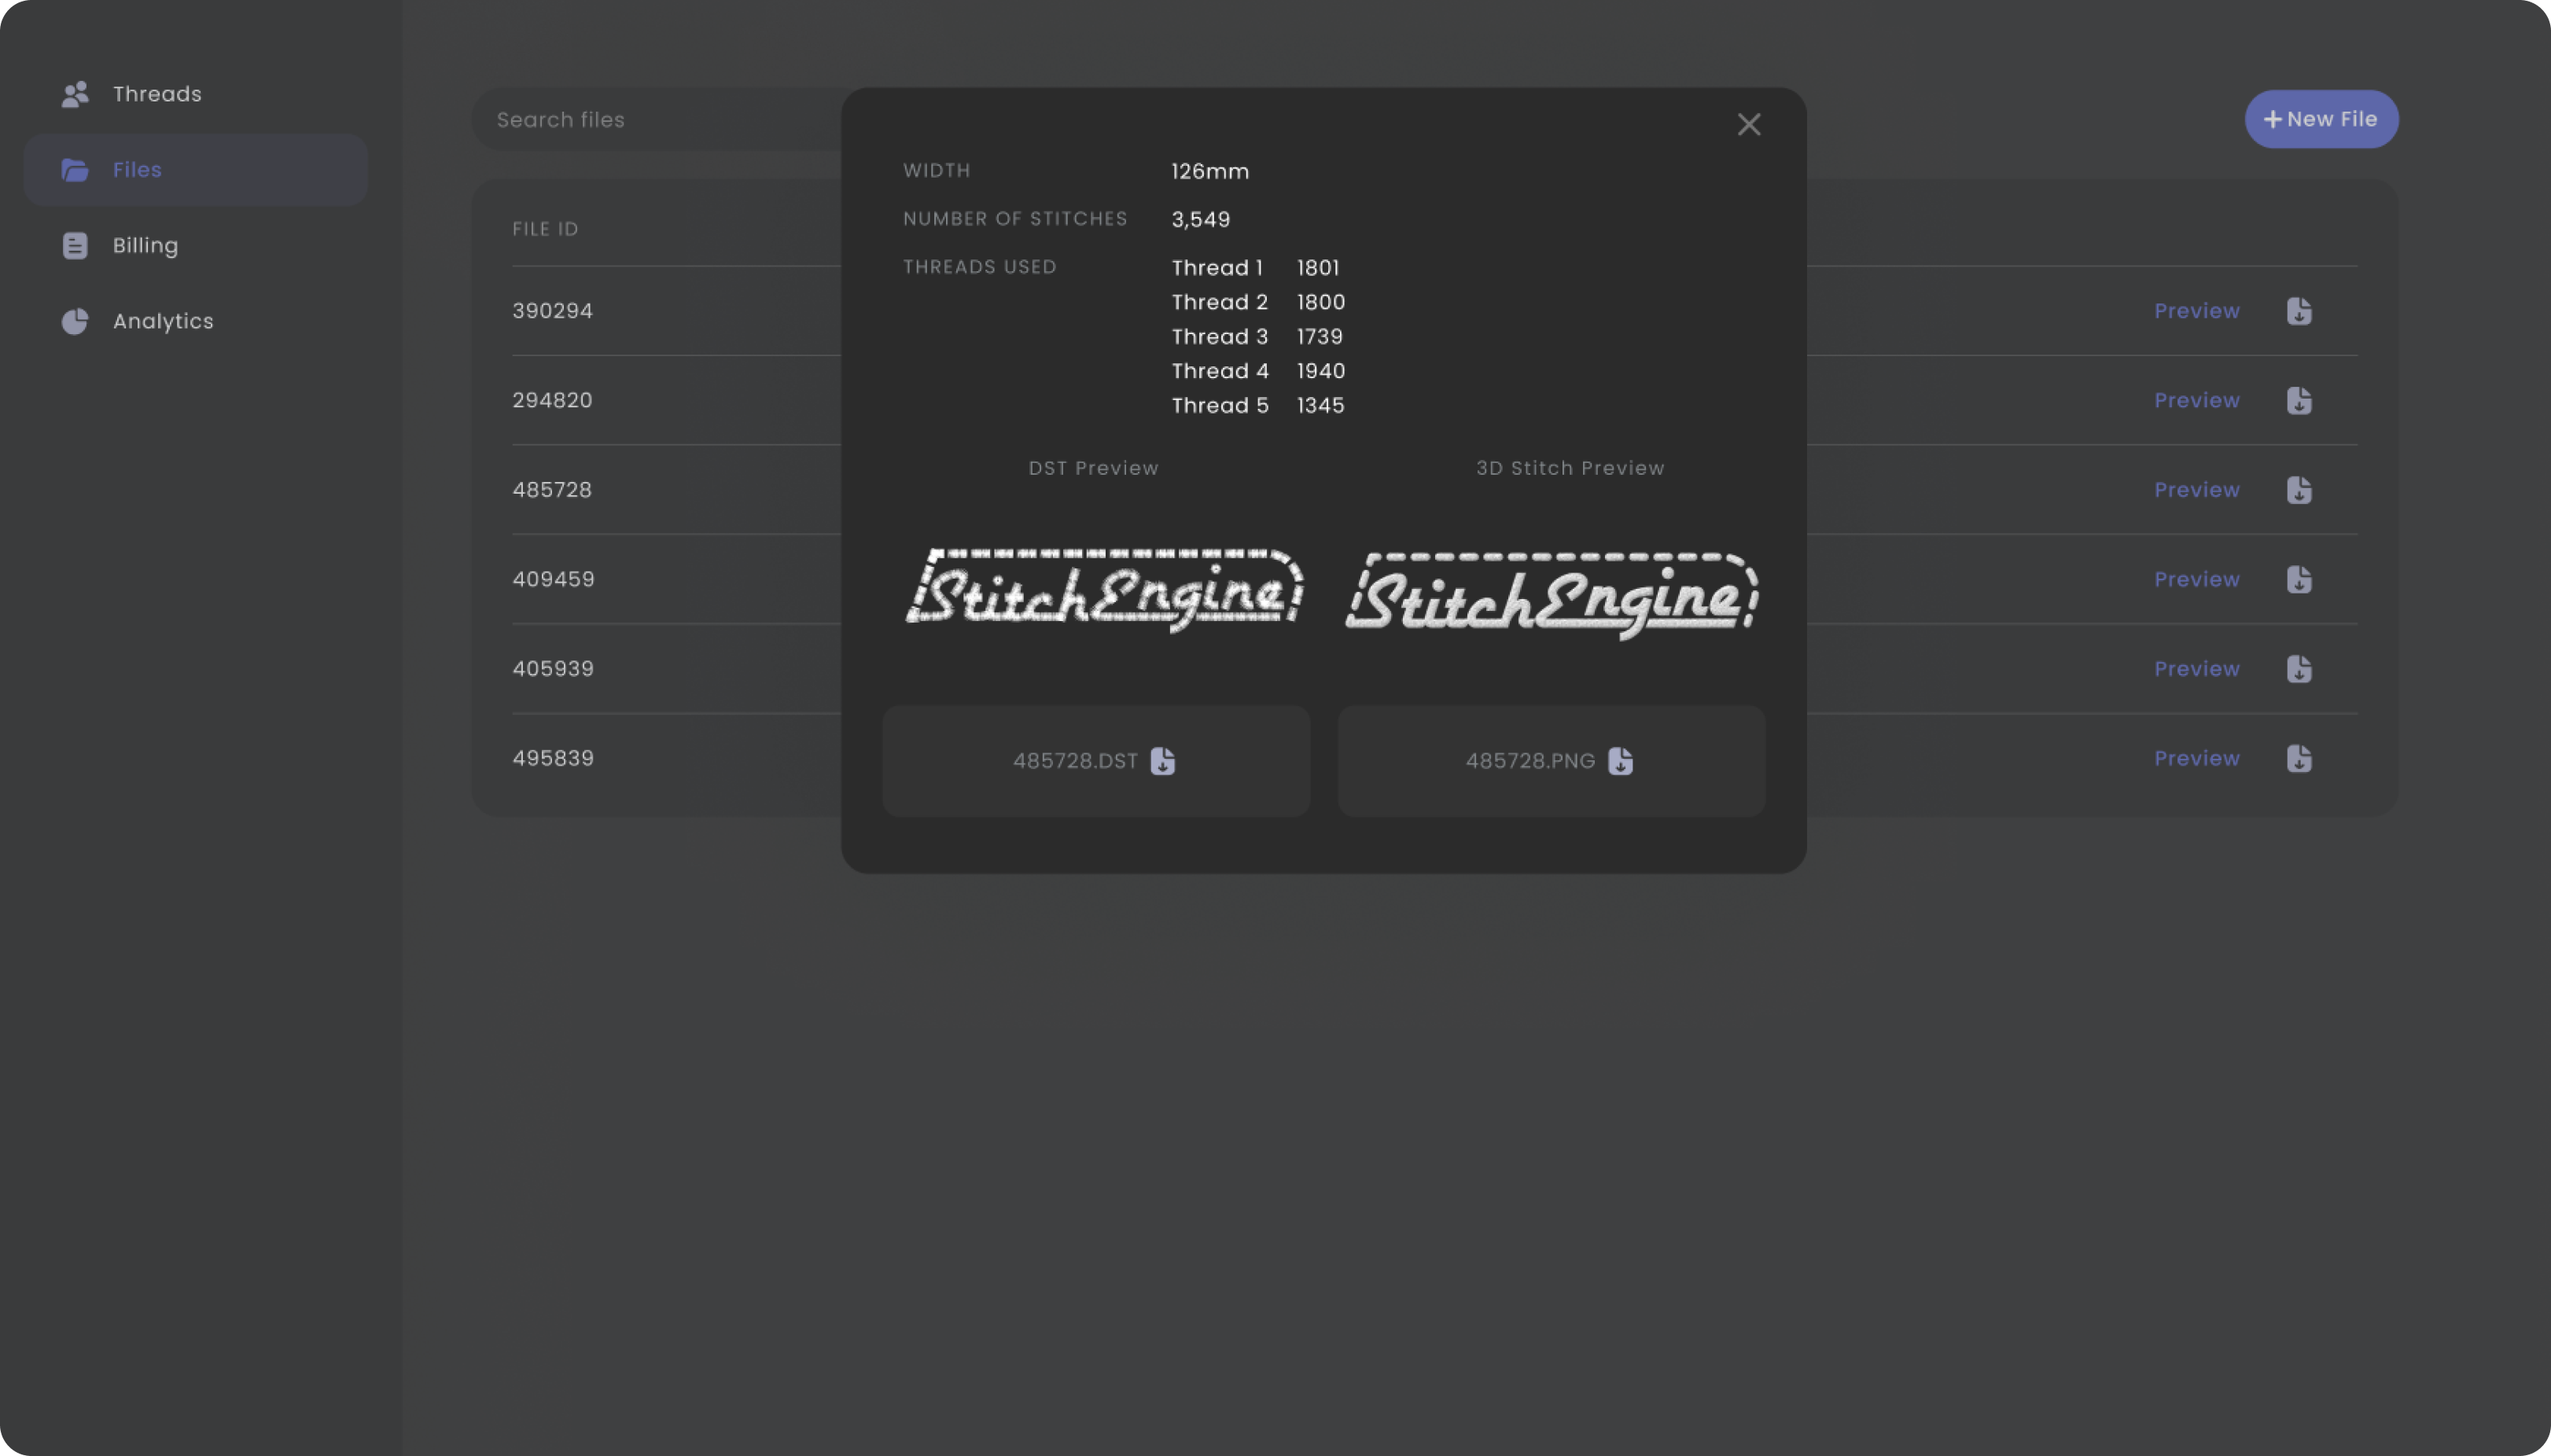The image size is (2551, 1456).
Task: Open Preview for file 495839
Action: 2196,759
